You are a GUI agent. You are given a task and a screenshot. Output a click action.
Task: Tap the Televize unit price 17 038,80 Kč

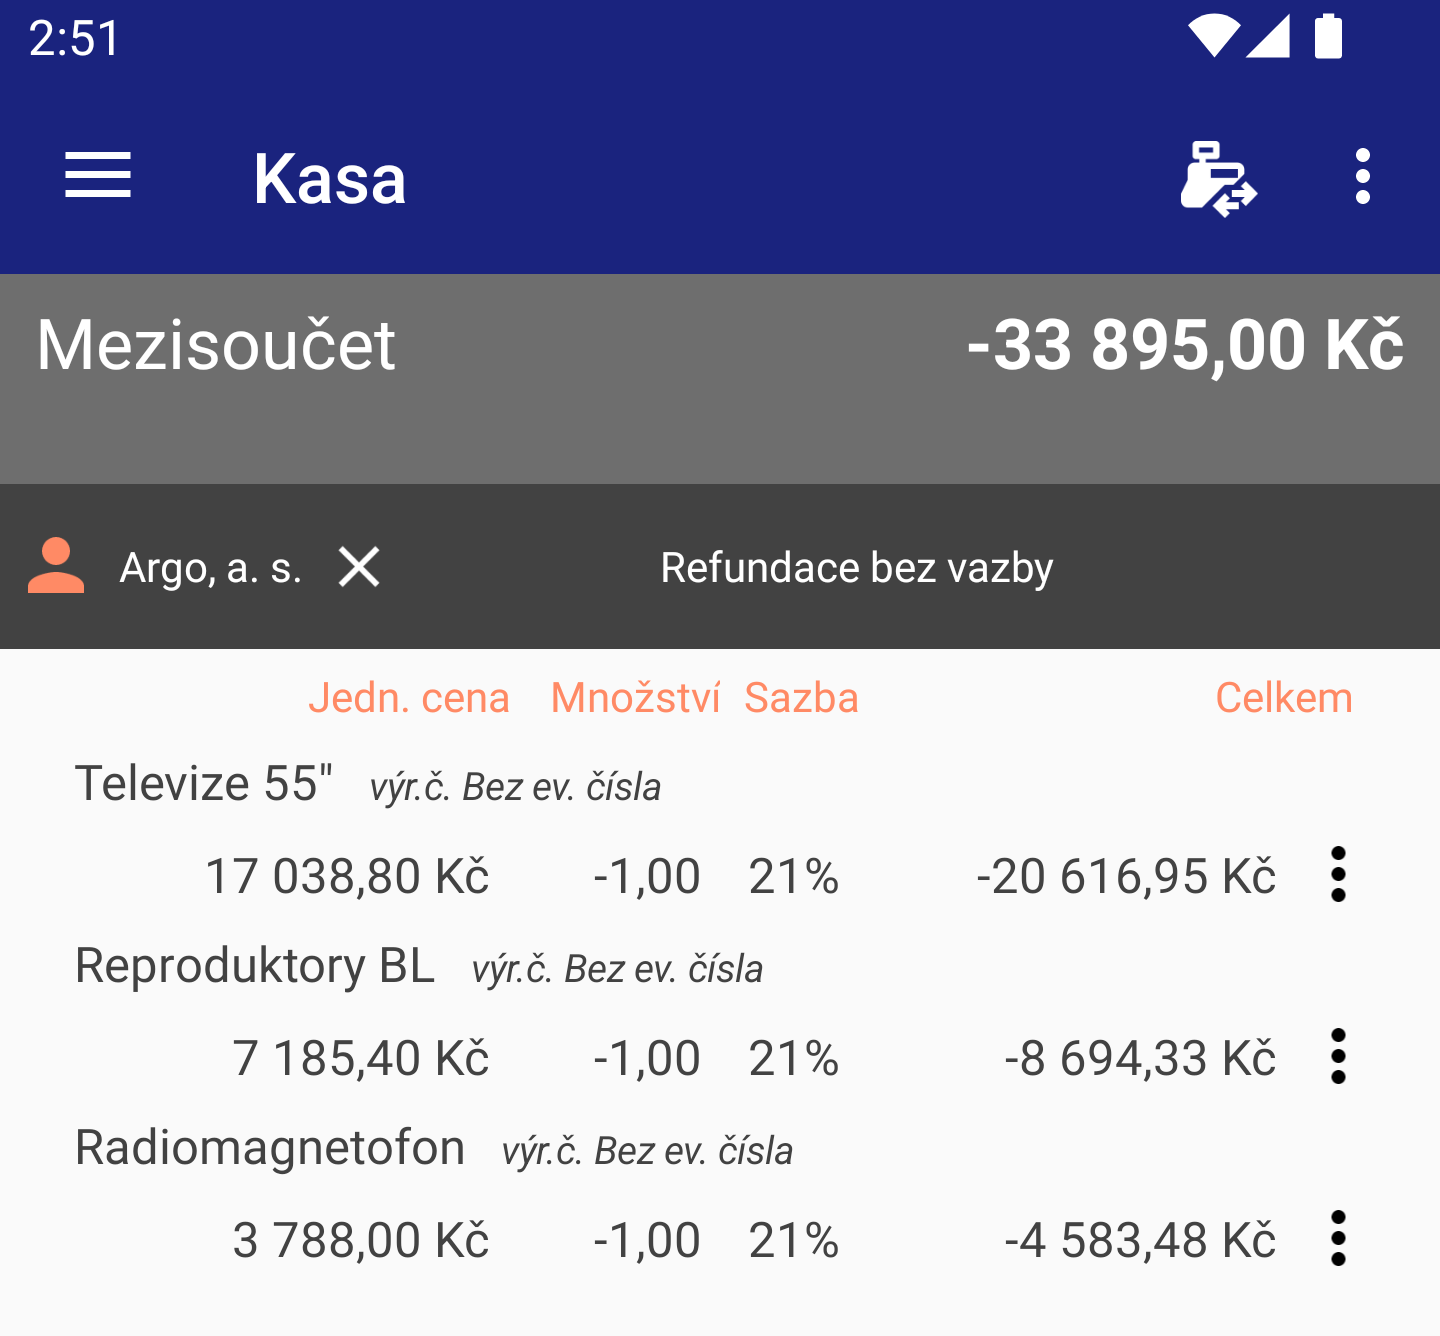click(347, 876)
